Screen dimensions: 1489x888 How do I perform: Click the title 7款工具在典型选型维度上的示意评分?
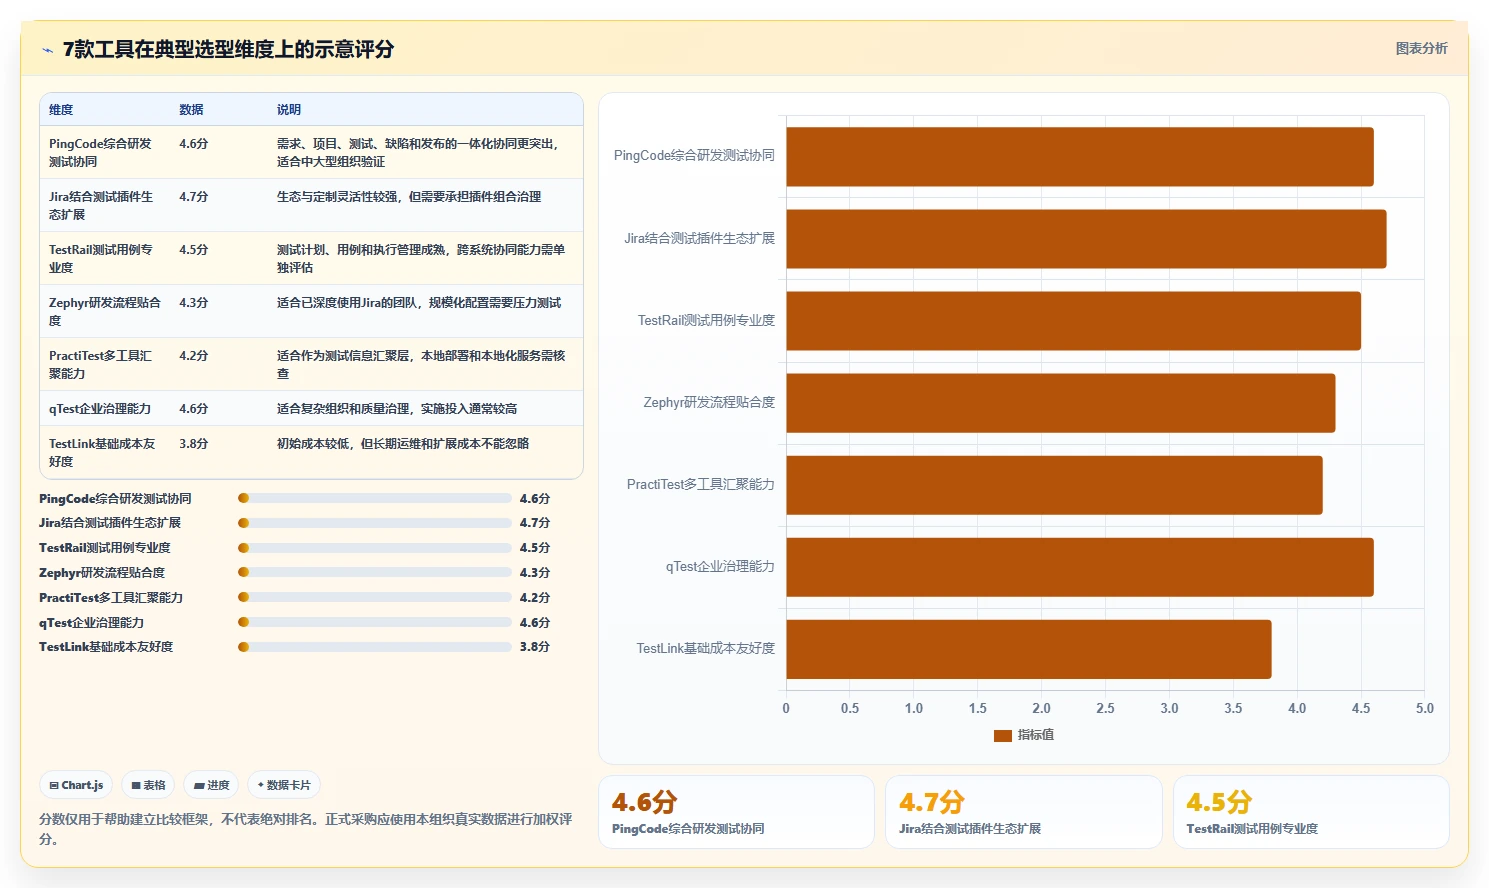tap(228, 49)
